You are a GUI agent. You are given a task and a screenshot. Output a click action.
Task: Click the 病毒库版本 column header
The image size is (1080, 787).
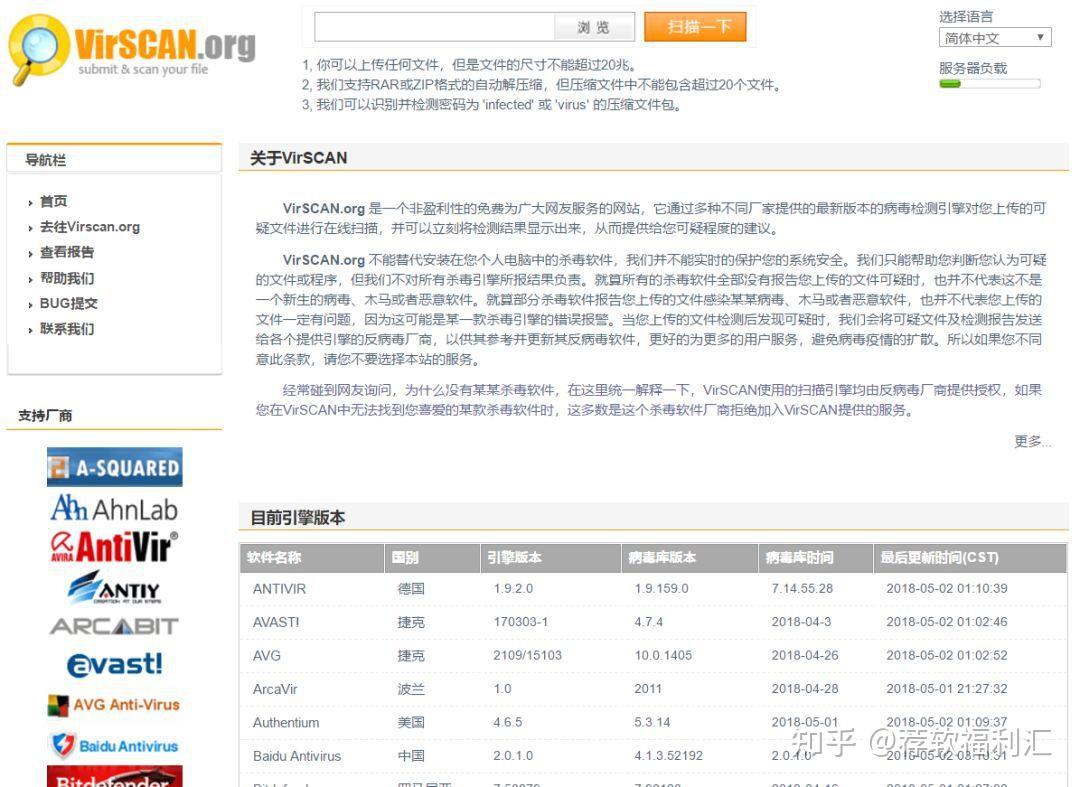coord(689,558)
